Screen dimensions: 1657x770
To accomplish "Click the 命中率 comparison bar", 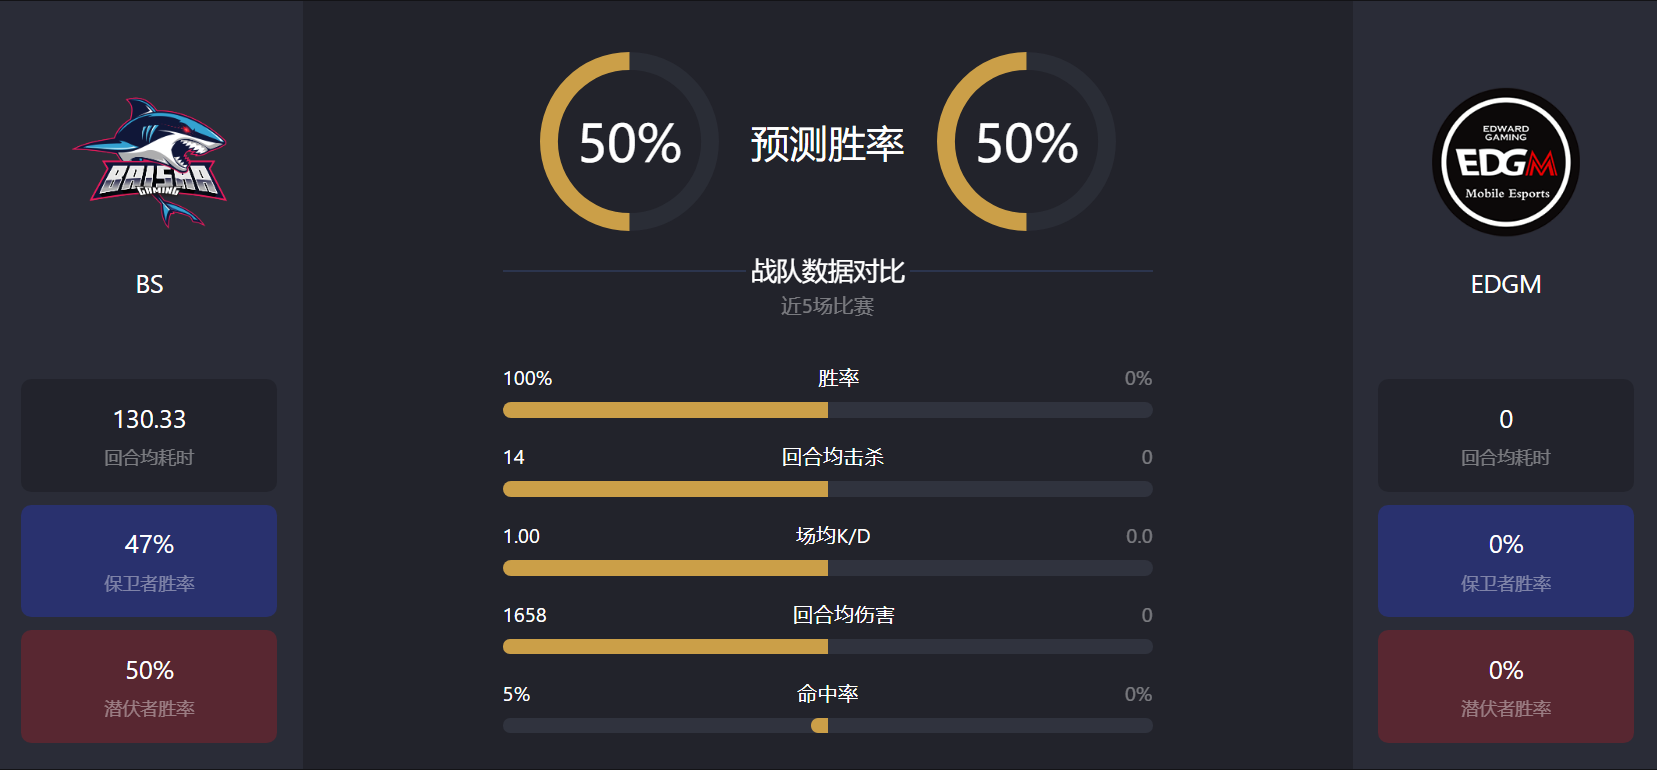I will pyautogui.click(x=828, y=726).
